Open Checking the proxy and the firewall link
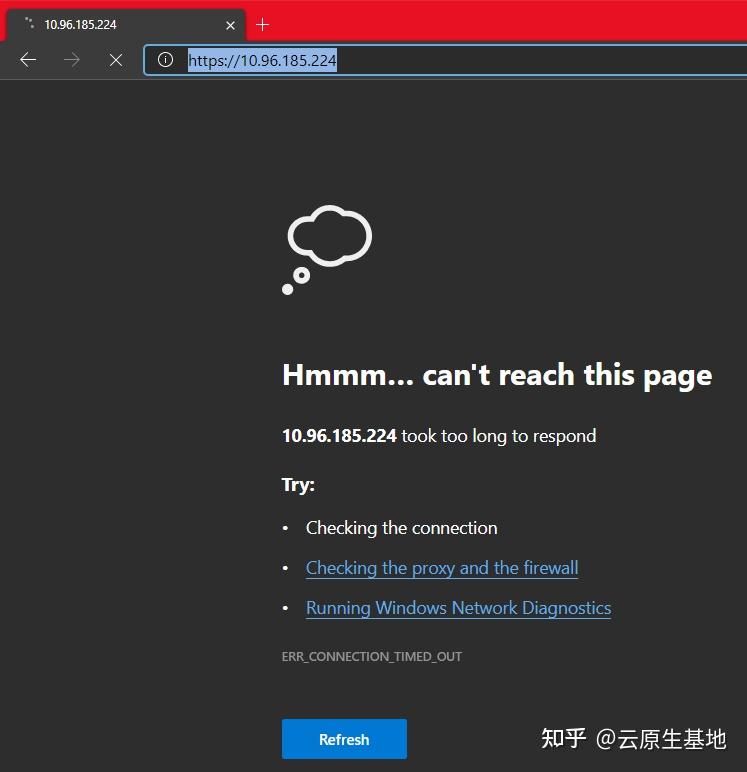Viewport: 747px width, 772px height. (x=442, y=568)
